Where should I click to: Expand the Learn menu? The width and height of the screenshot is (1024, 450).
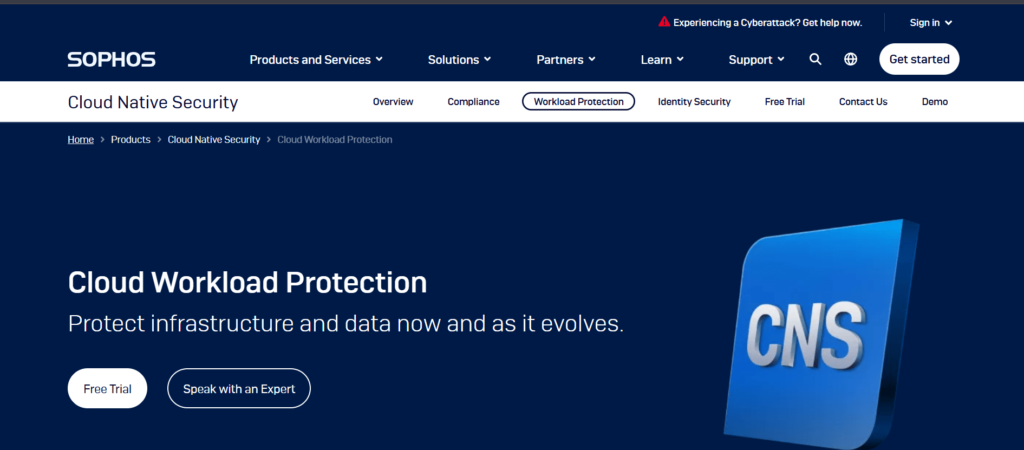tap(662, 59)
